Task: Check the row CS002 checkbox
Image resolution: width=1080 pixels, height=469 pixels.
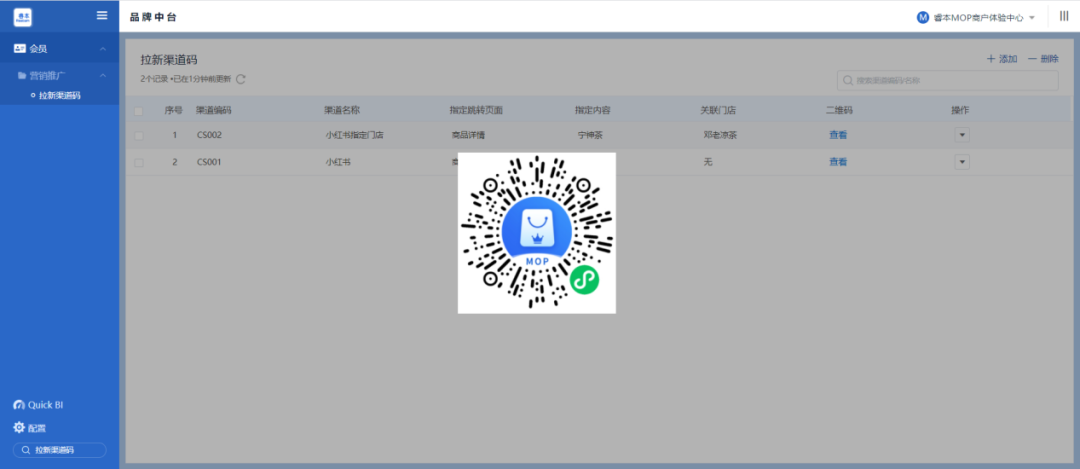Action: point(139,136)
